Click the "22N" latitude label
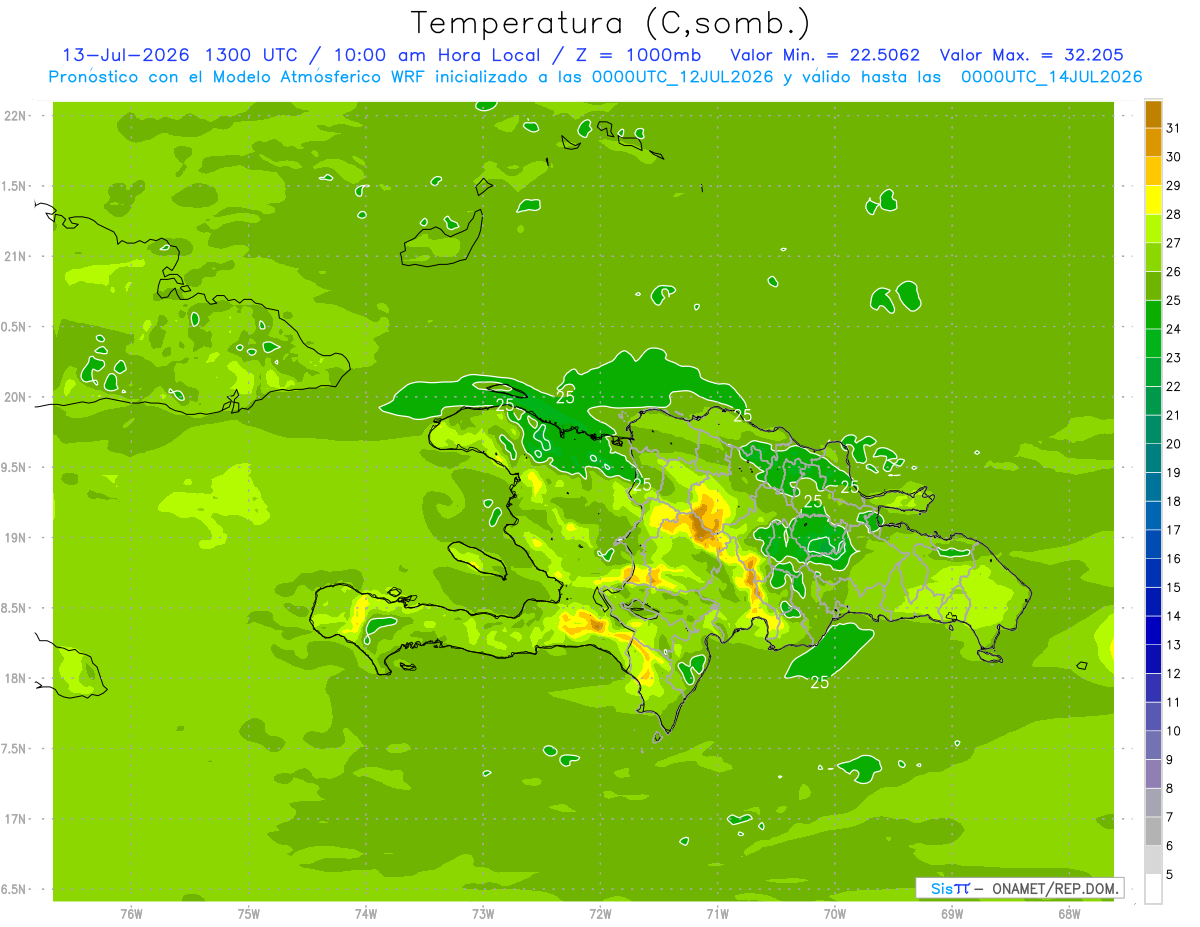This screenshot has width=1200, height=927. [x=16, y=115]
